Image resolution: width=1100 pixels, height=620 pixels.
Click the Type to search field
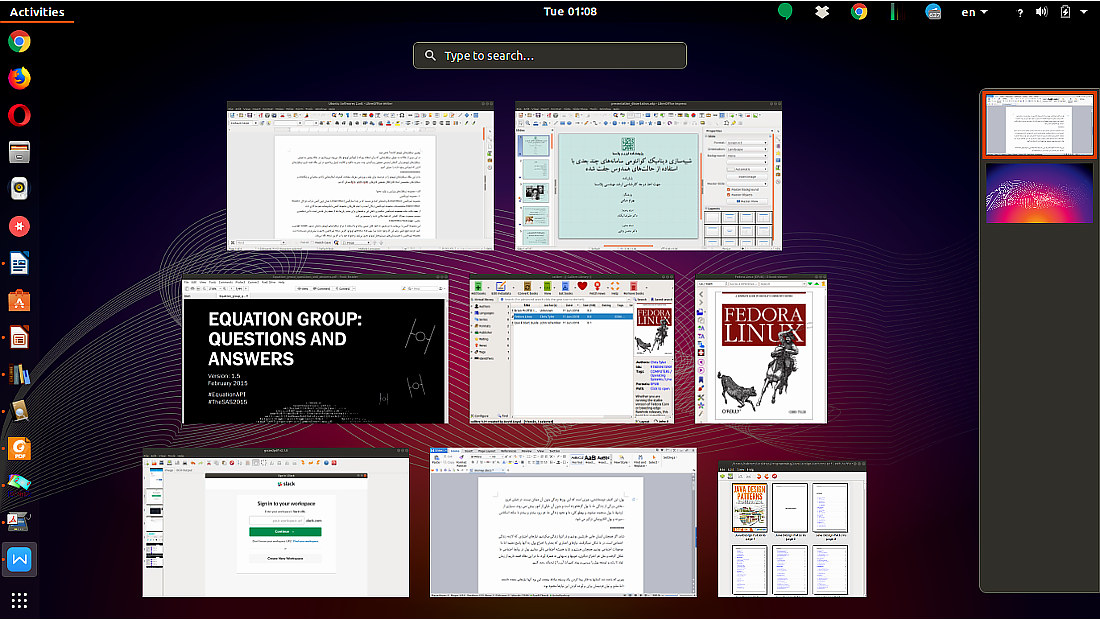(x=549, y=55)
